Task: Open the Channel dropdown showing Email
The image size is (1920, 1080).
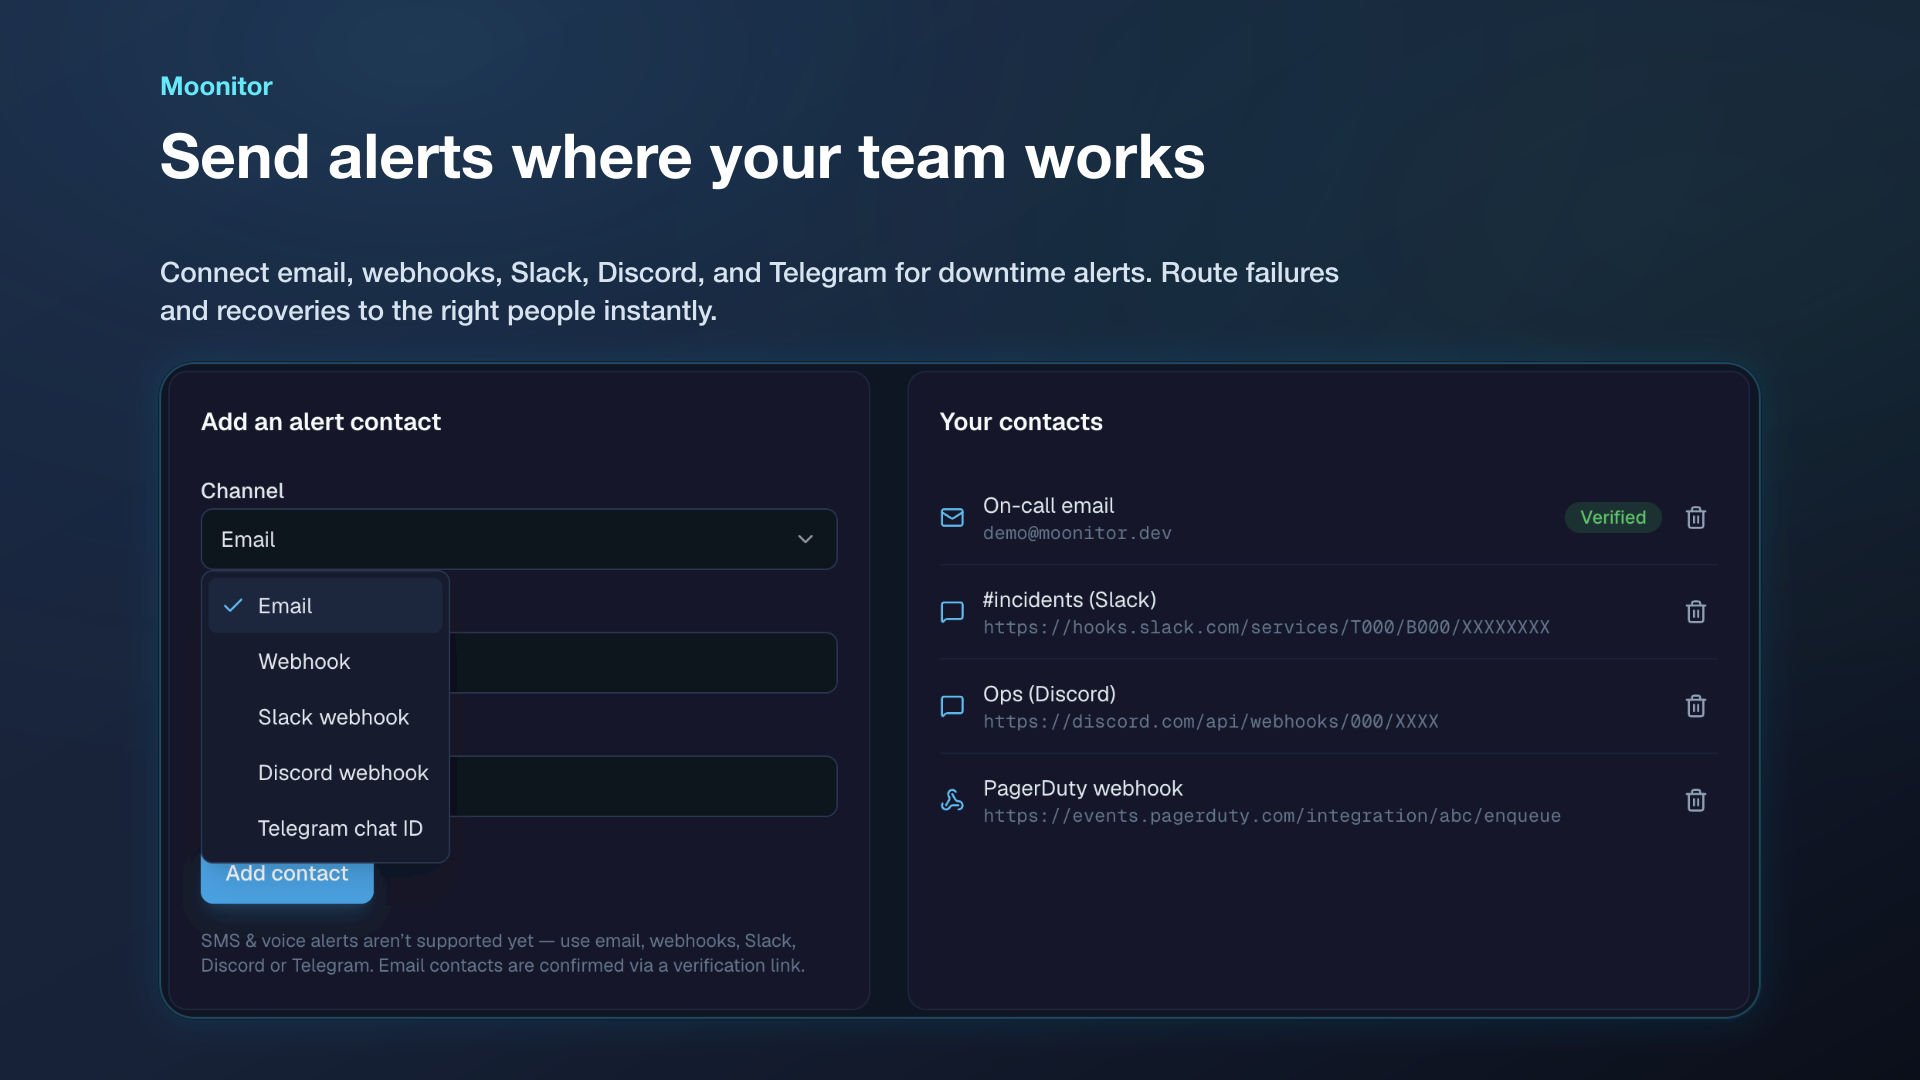Action: point(519,540)
